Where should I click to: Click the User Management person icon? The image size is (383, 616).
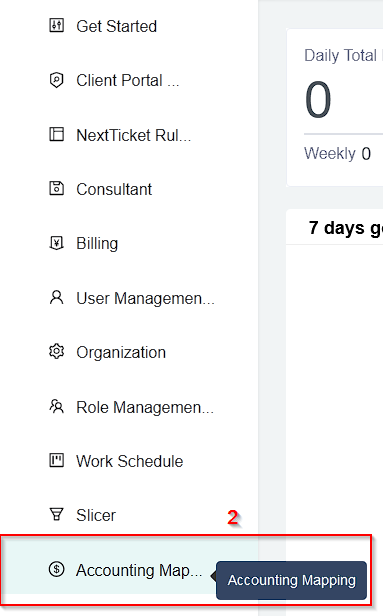coord(57,297)
